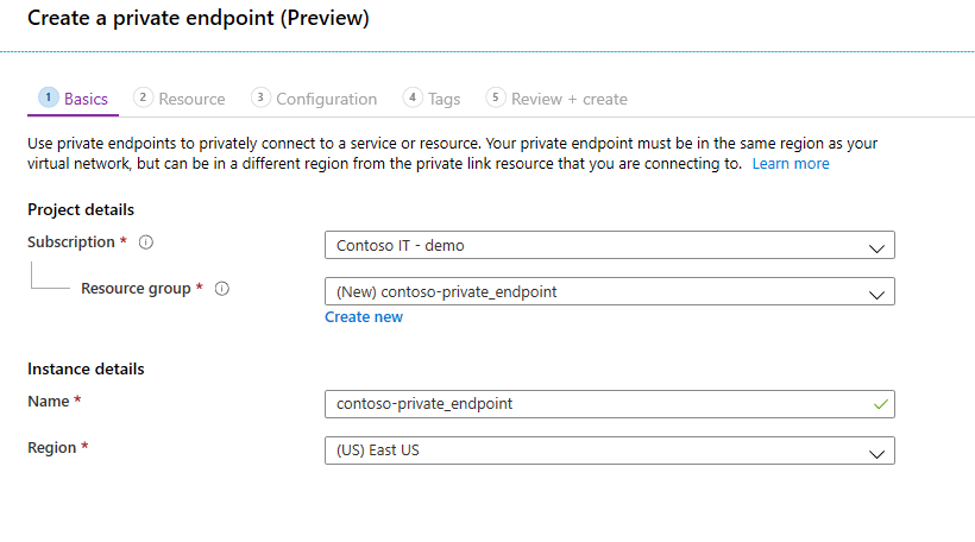Click the Resource group info icon
The width and height of the screenshot is (975, 542).
point(222,289)
